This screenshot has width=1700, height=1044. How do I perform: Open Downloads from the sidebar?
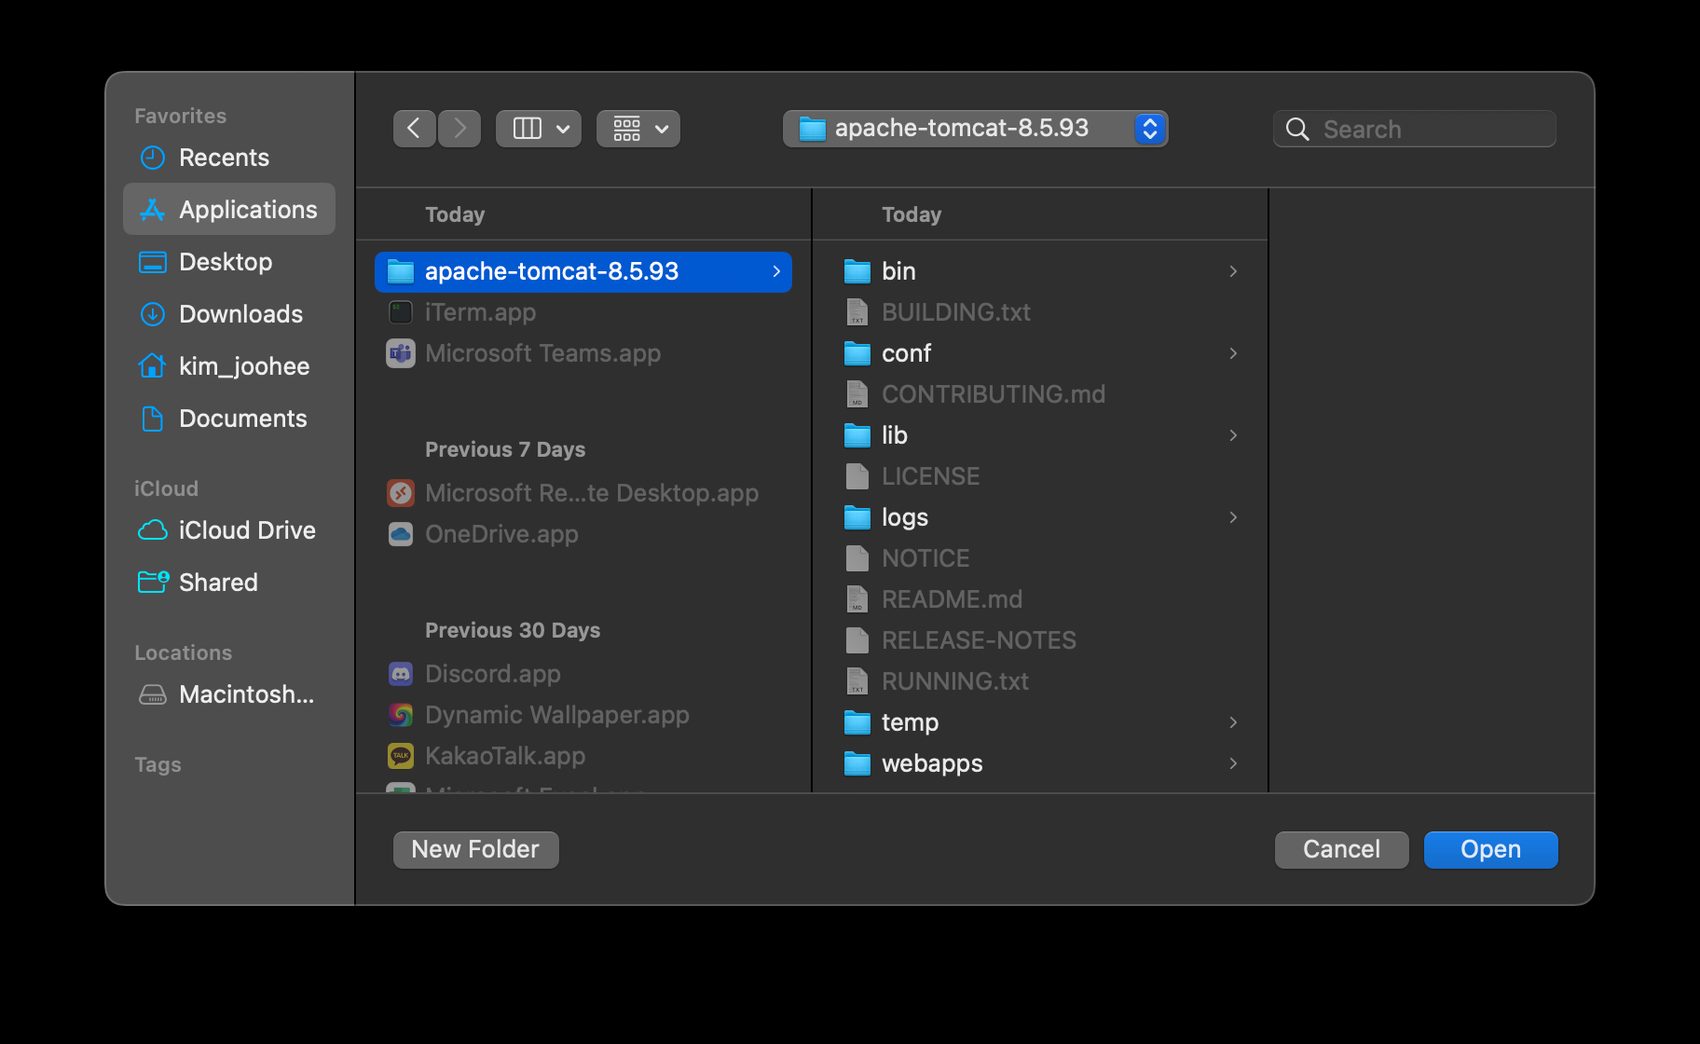[240, 314]
